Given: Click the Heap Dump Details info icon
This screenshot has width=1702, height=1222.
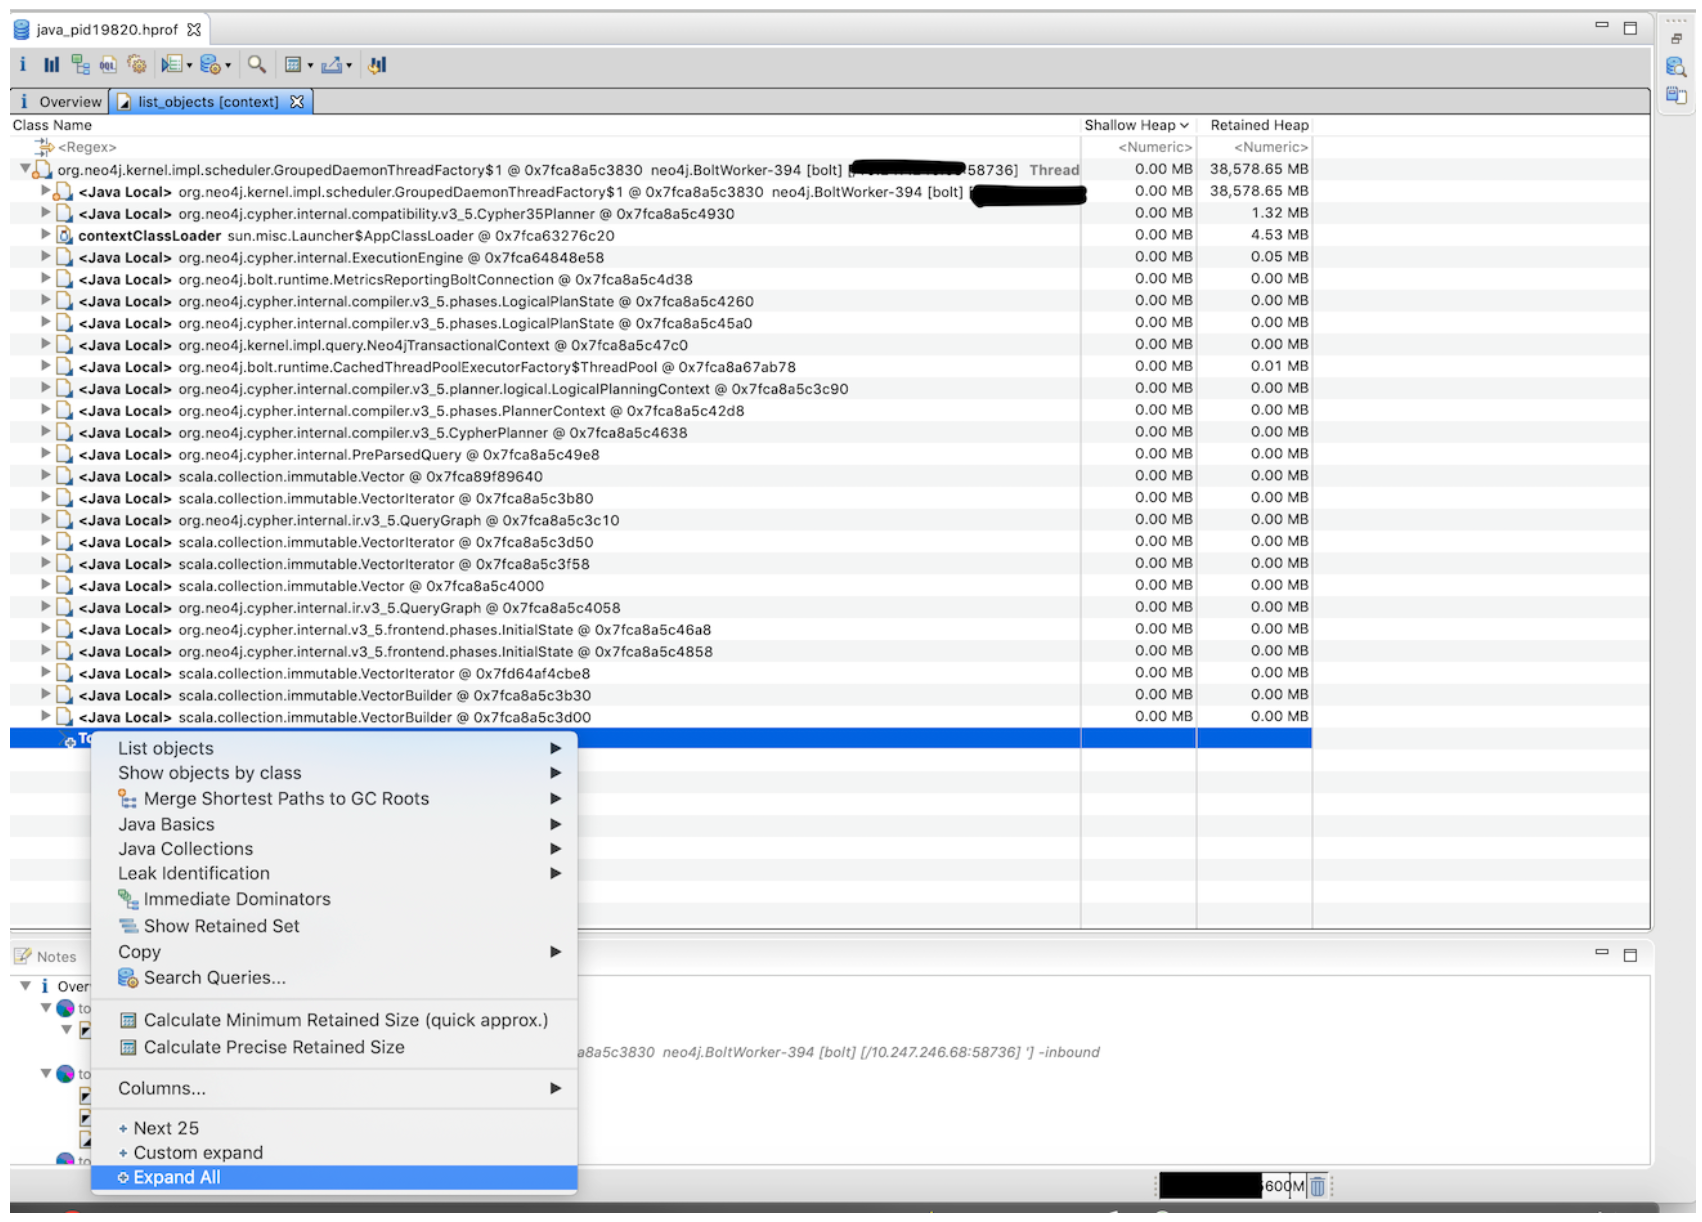Looking at the screenshot, I should (x=22, y=65).
